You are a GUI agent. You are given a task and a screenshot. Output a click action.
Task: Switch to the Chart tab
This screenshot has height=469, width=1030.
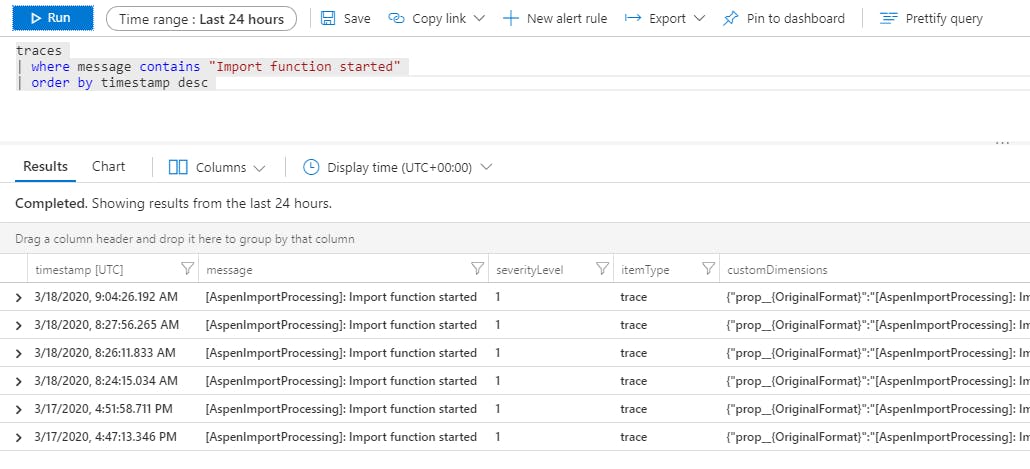pos(109,167)
